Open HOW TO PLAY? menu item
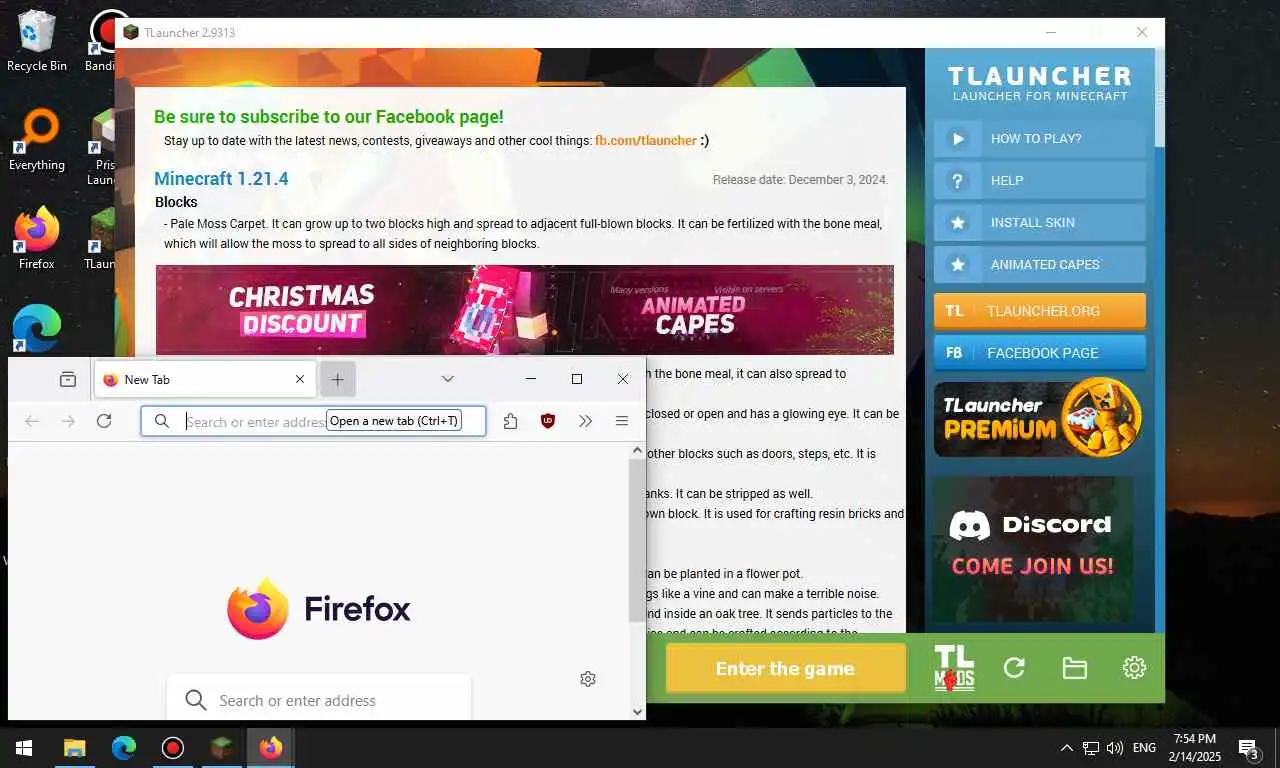The height and width of the screenshot is (768, 1280). [x=1040, y=139]
